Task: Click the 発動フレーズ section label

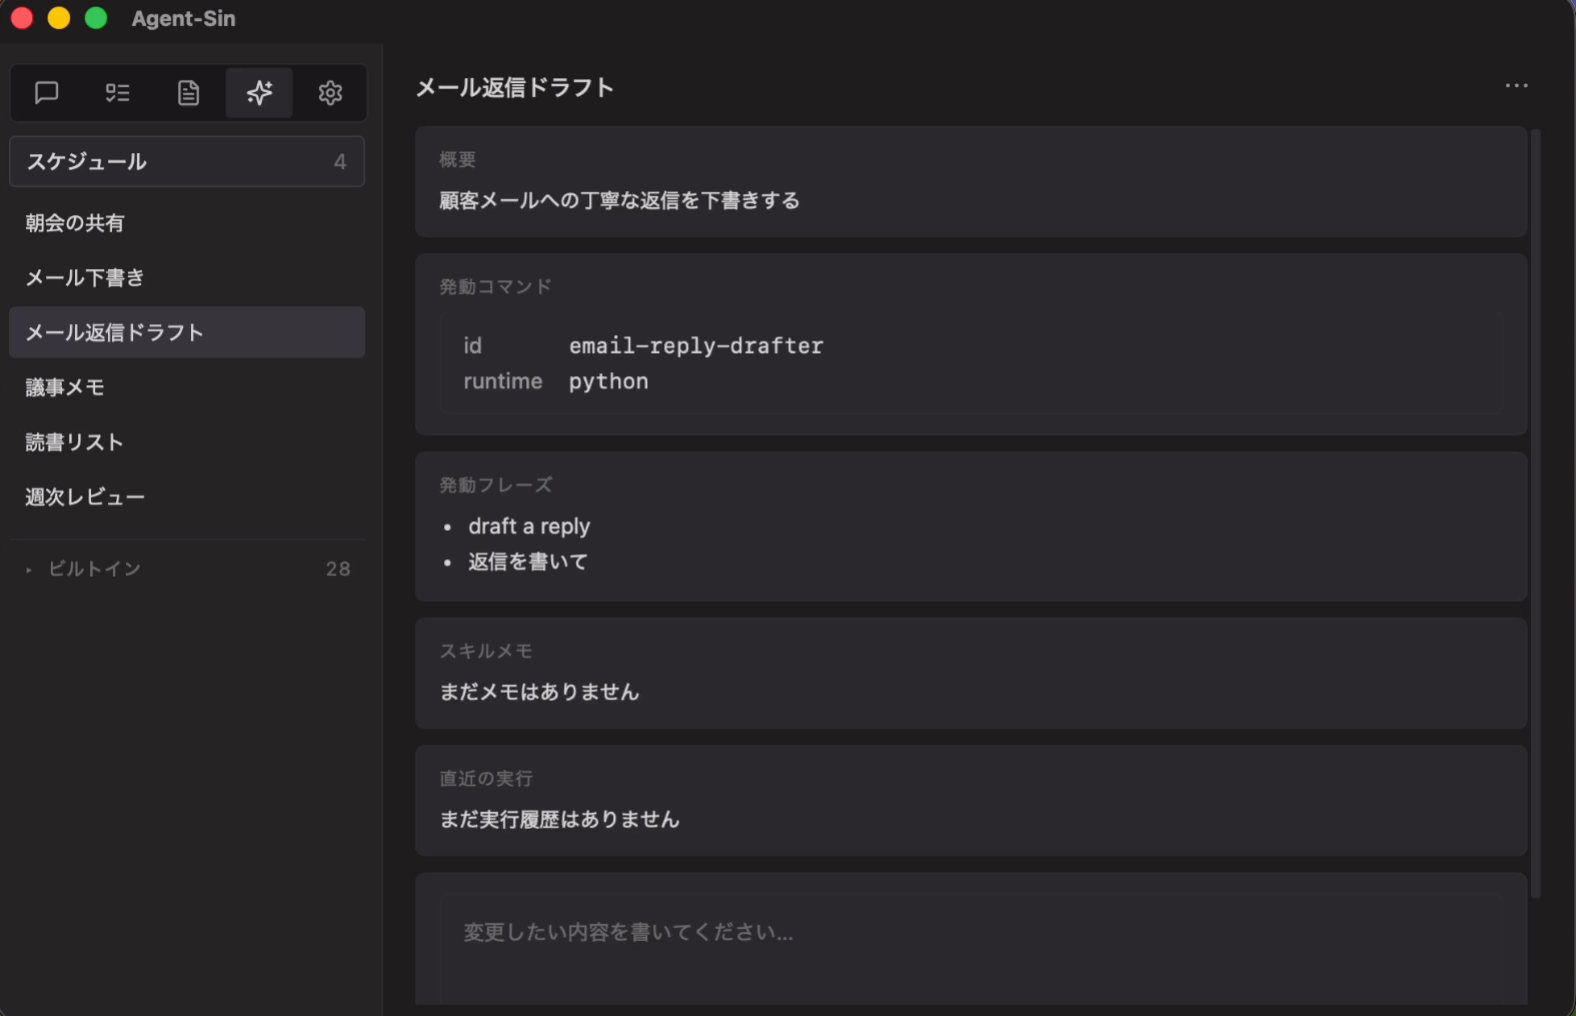Action: tap(495, 485)
